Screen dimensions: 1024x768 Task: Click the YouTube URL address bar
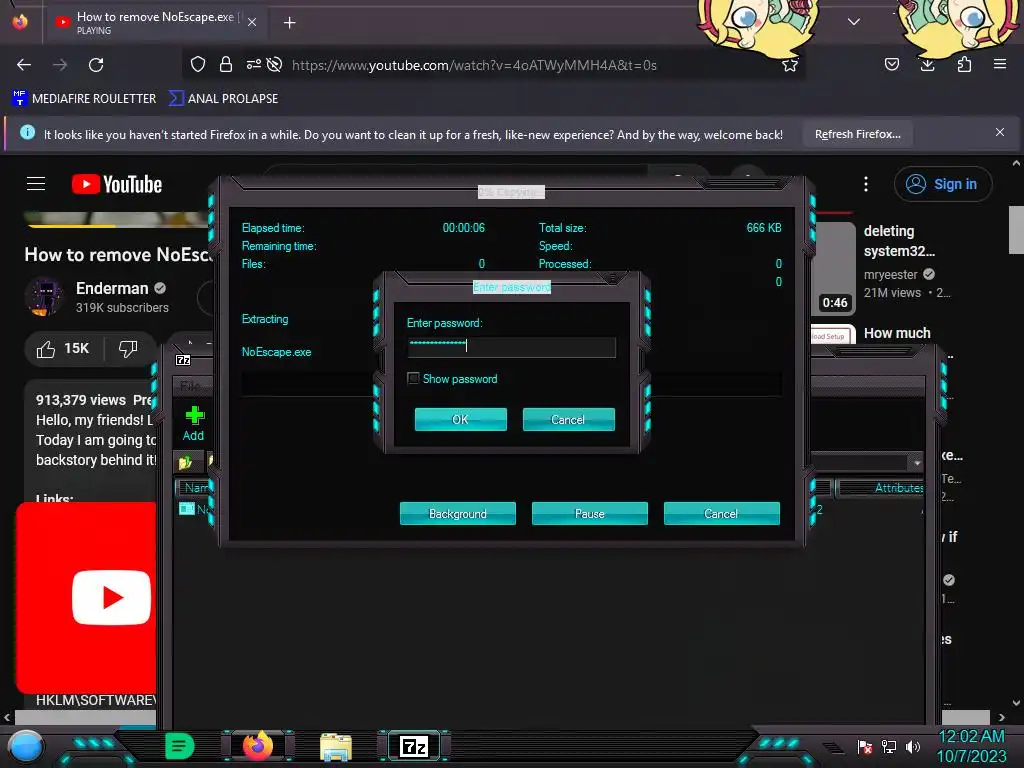[474, 65]
